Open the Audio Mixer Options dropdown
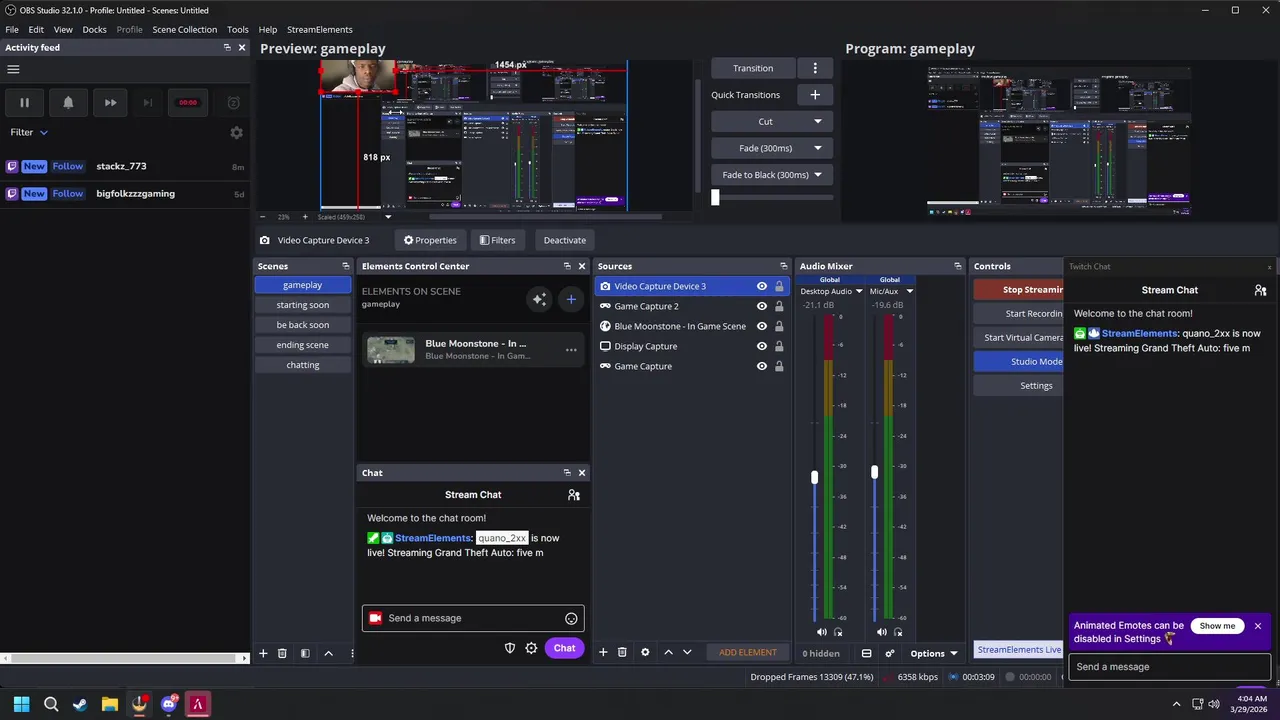The width and height of the screenshot is (1280, 720). (933, 653)
